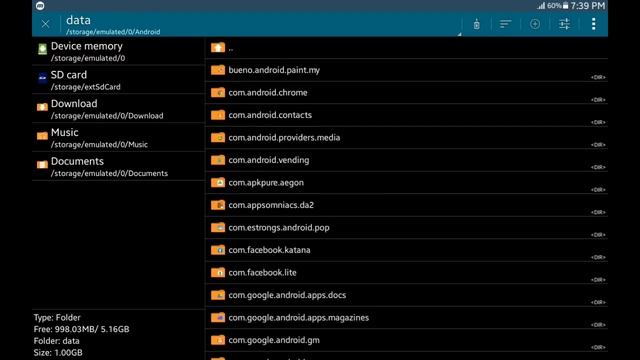Open com.facebook.lite folder
This screenshot has height=360, width=640.
click(x=407, y=272)
